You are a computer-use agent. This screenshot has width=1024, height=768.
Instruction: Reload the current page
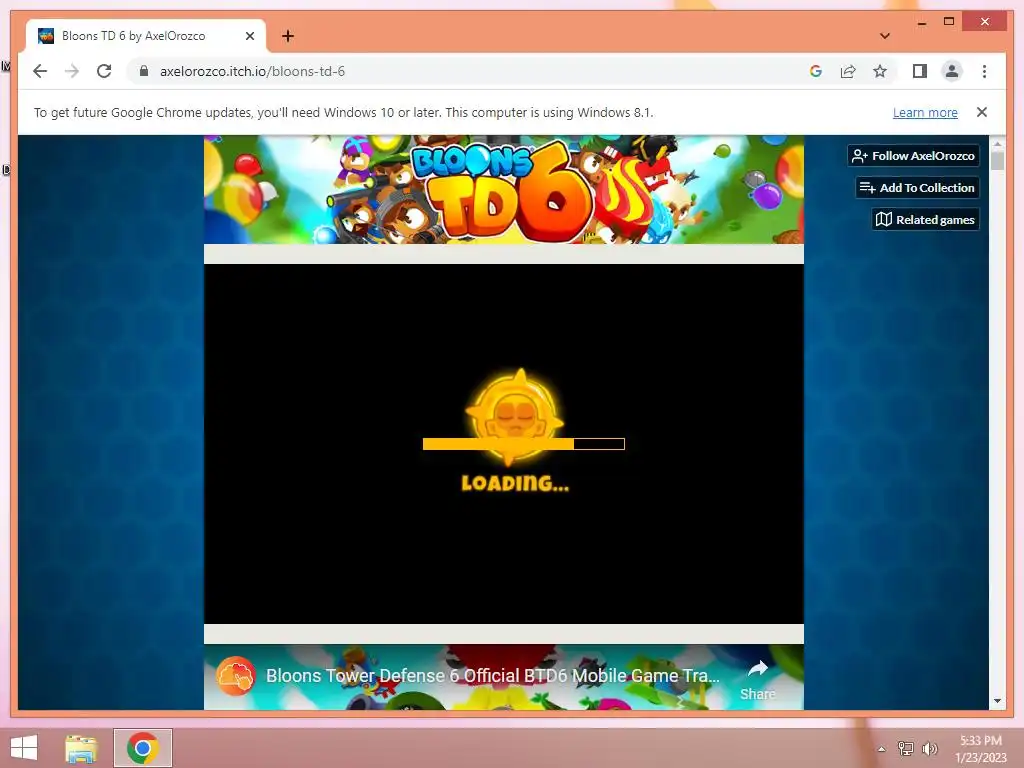[104, 71]
